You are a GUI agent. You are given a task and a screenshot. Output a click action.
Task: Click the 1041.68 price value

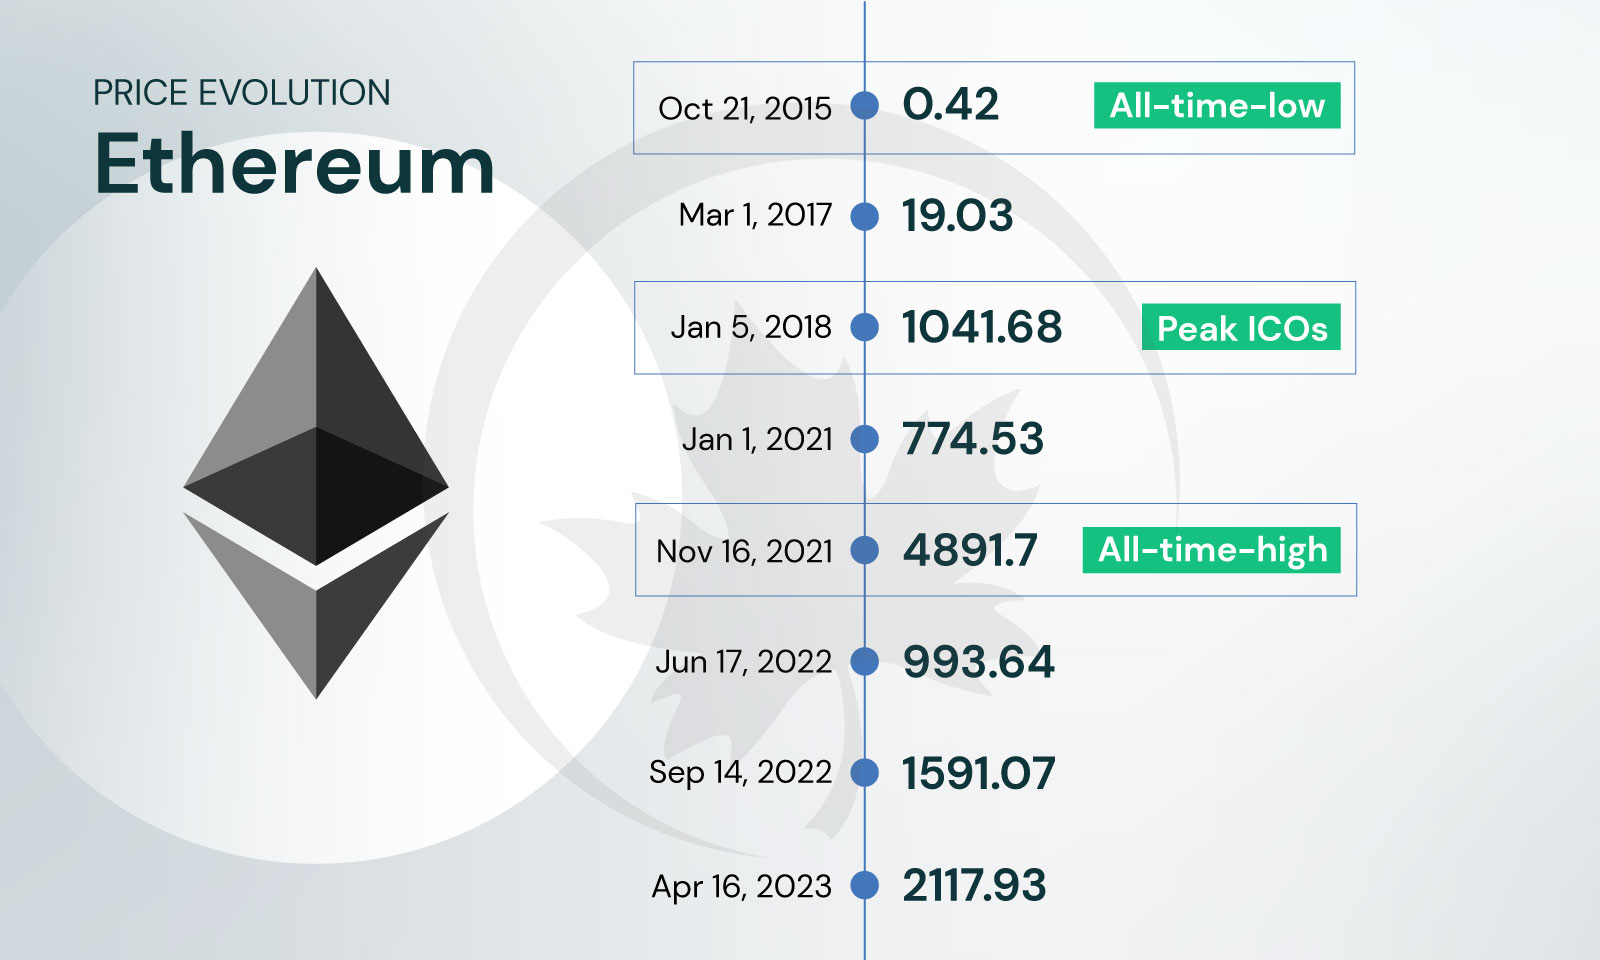[982, 327]
